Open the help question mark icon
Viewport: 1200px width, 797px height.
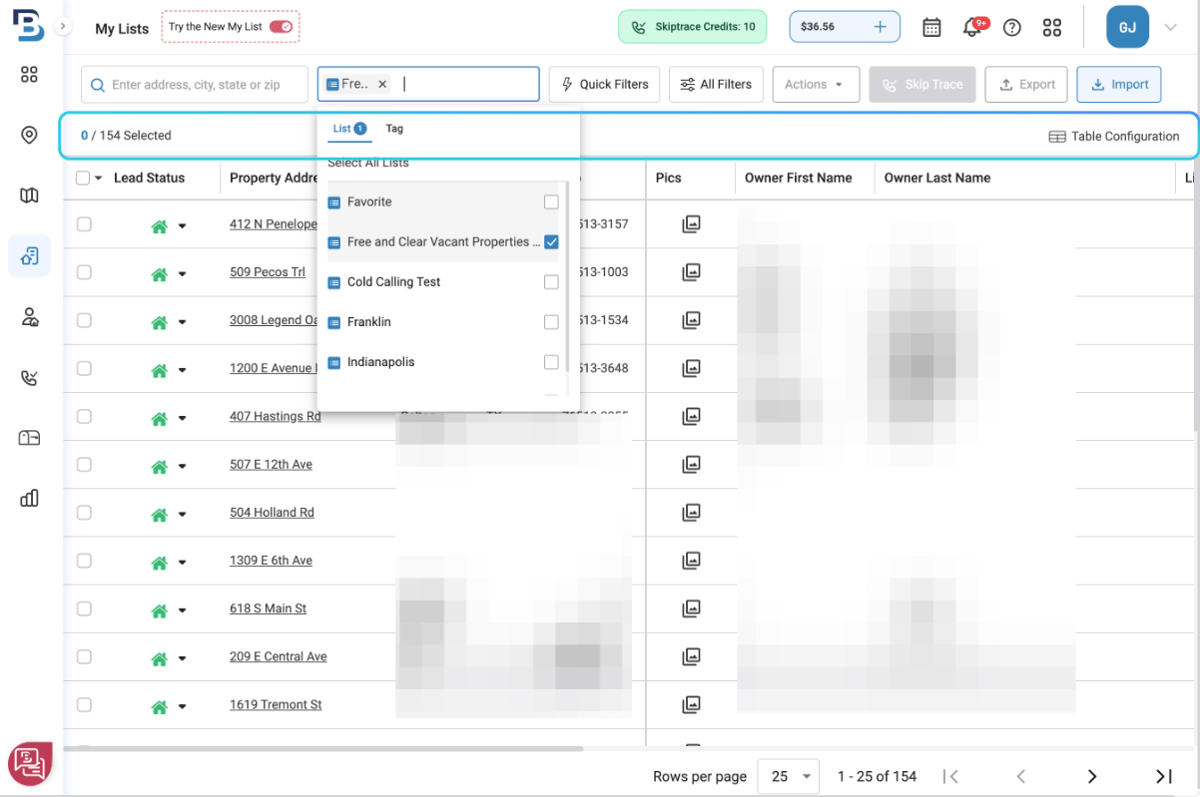tap(1011, 27)
